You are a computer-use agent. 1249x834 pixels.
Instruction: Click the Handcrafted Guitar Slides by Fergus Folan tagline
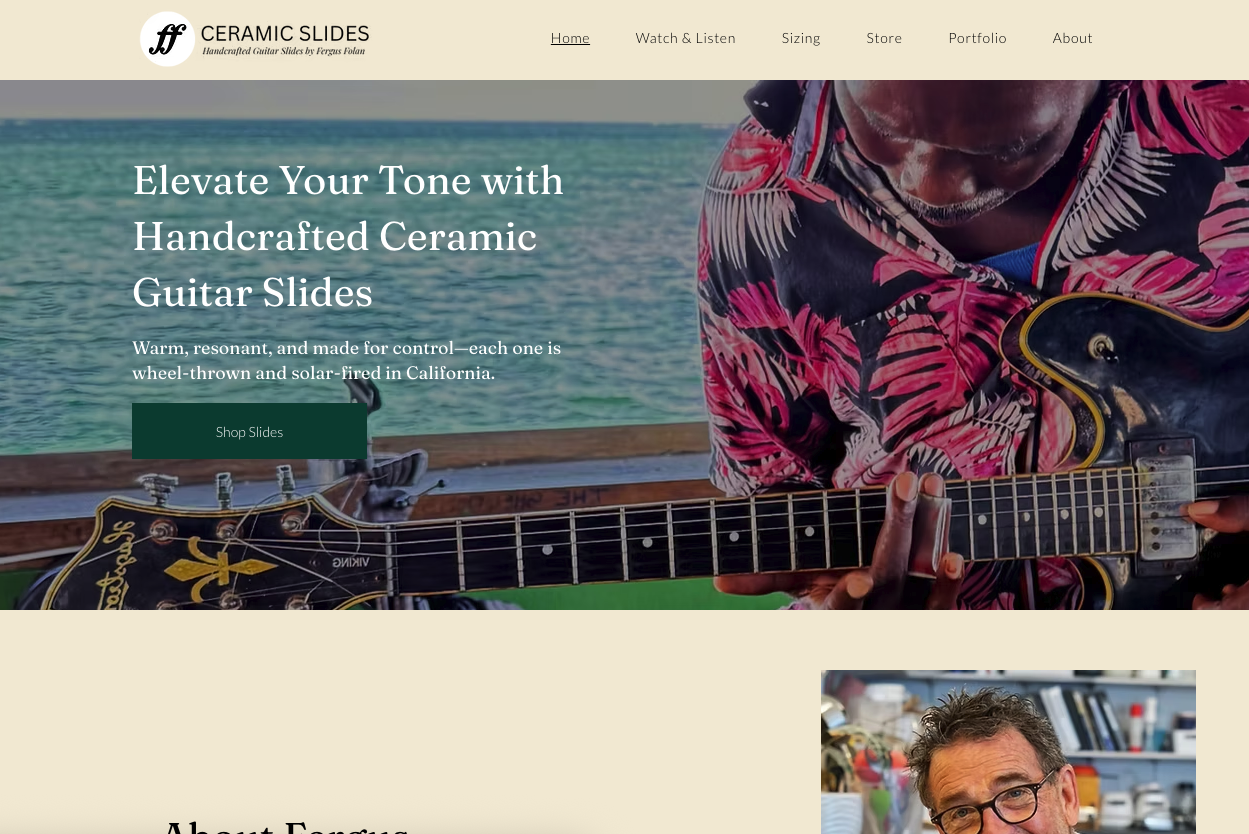coord(284,51)
